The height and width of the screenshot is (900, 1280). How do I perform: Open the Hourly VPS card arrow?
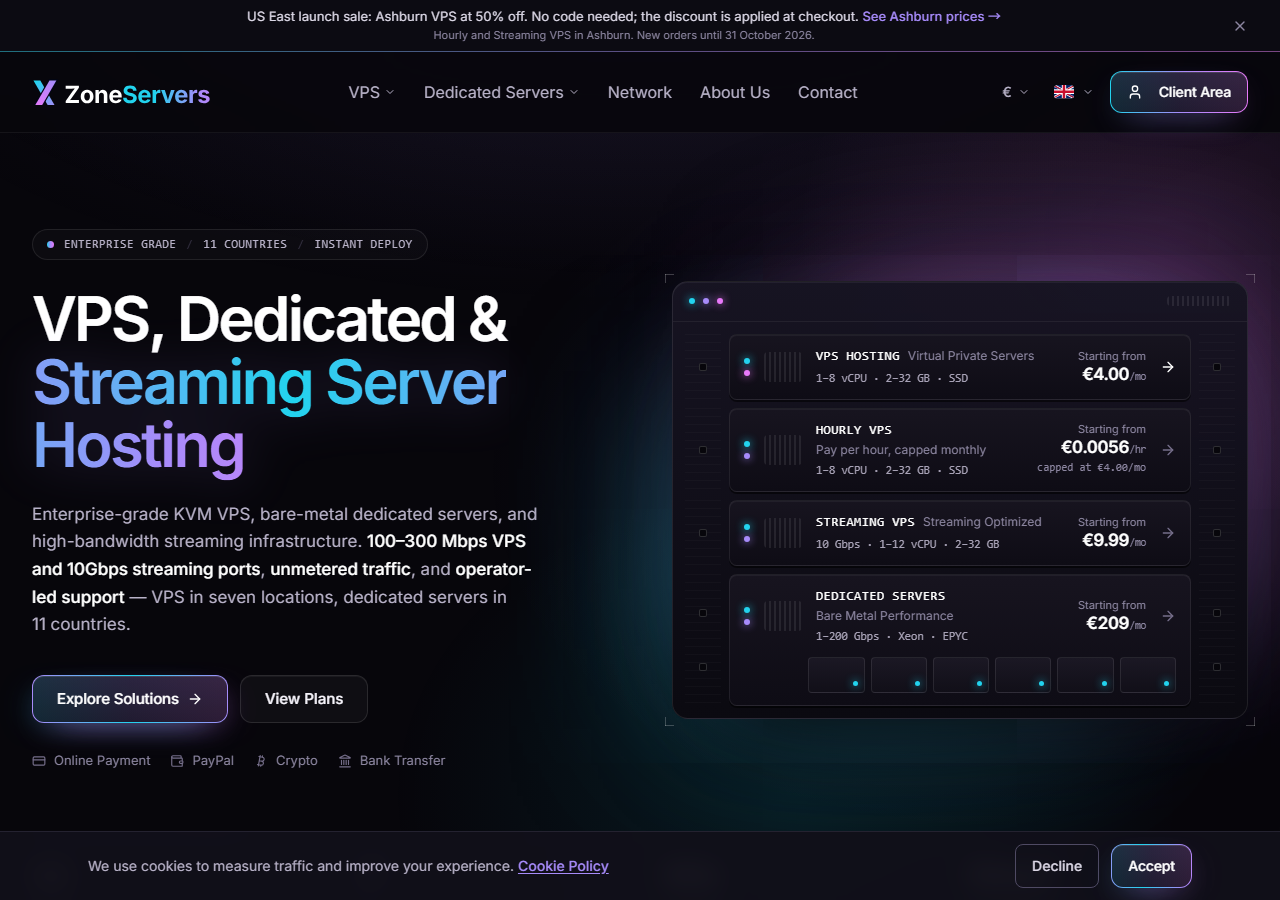[1168, 450]
